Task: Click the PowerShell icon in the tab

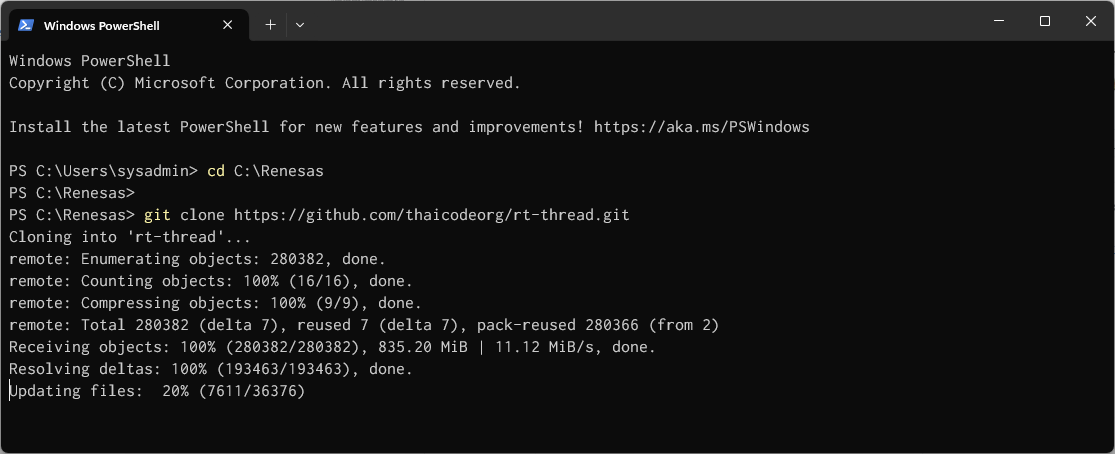Action: click(26, 25)
